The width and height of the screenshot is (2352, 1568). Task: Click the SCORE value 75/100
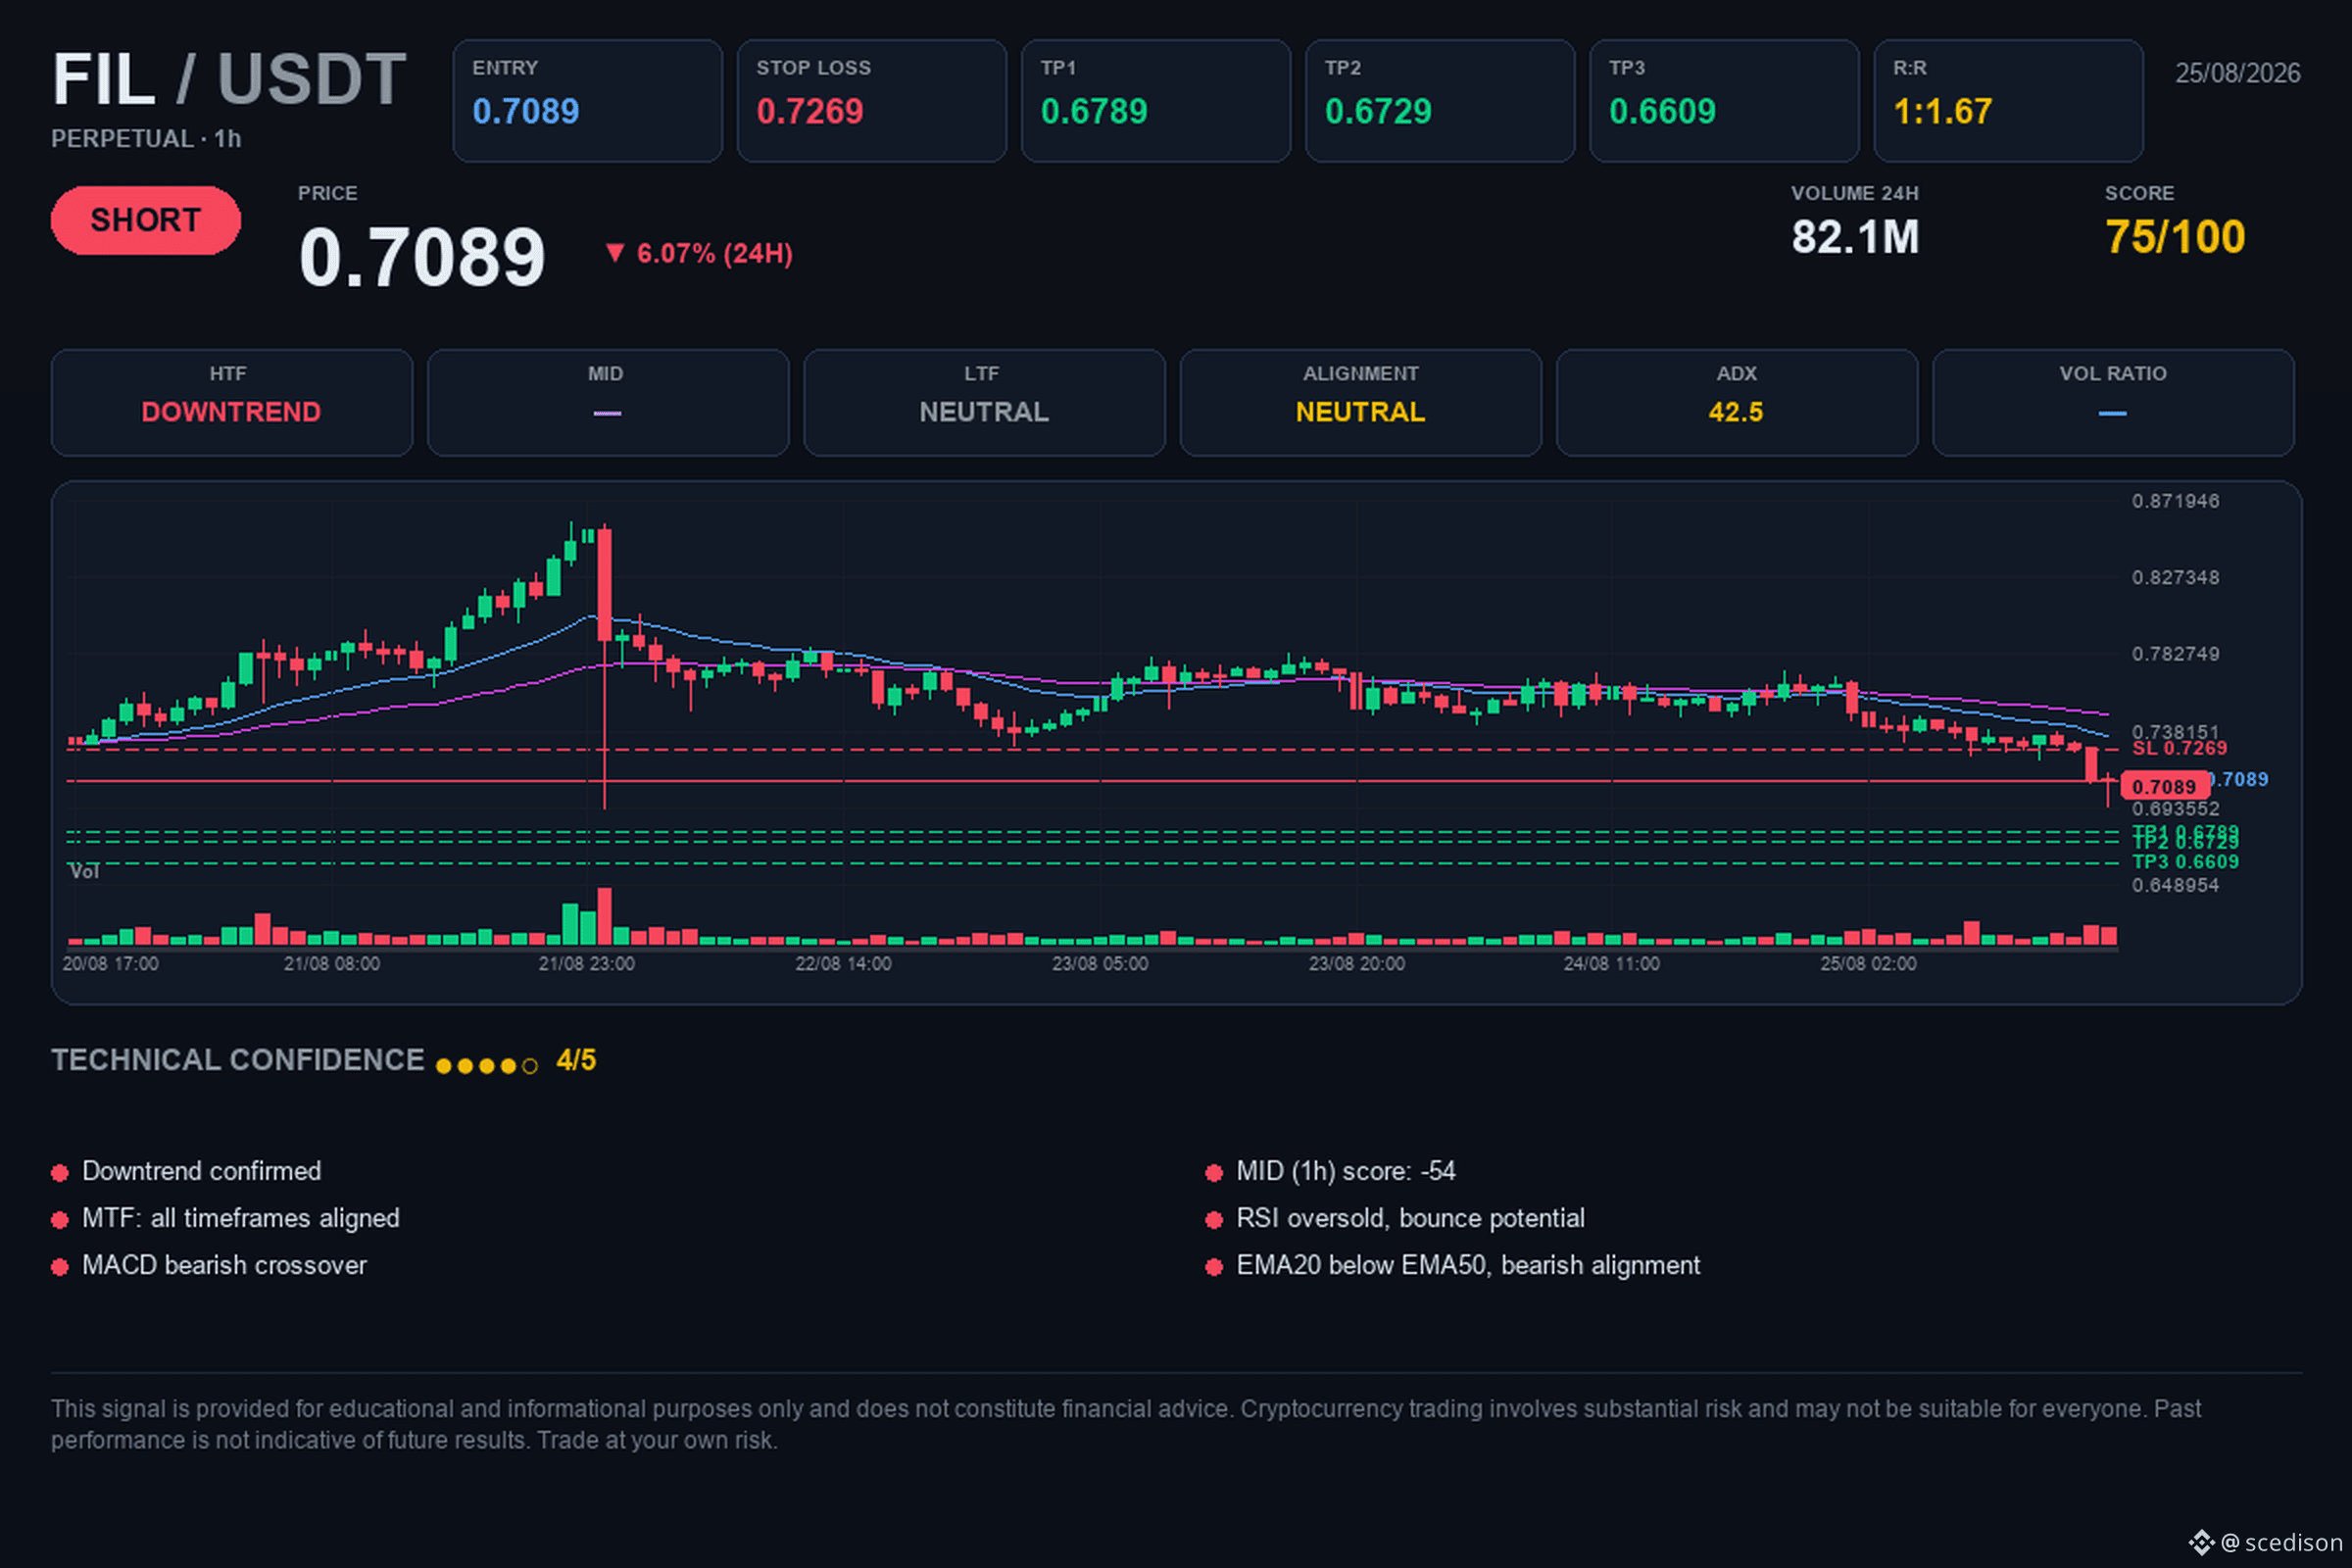coord(2175,238)
